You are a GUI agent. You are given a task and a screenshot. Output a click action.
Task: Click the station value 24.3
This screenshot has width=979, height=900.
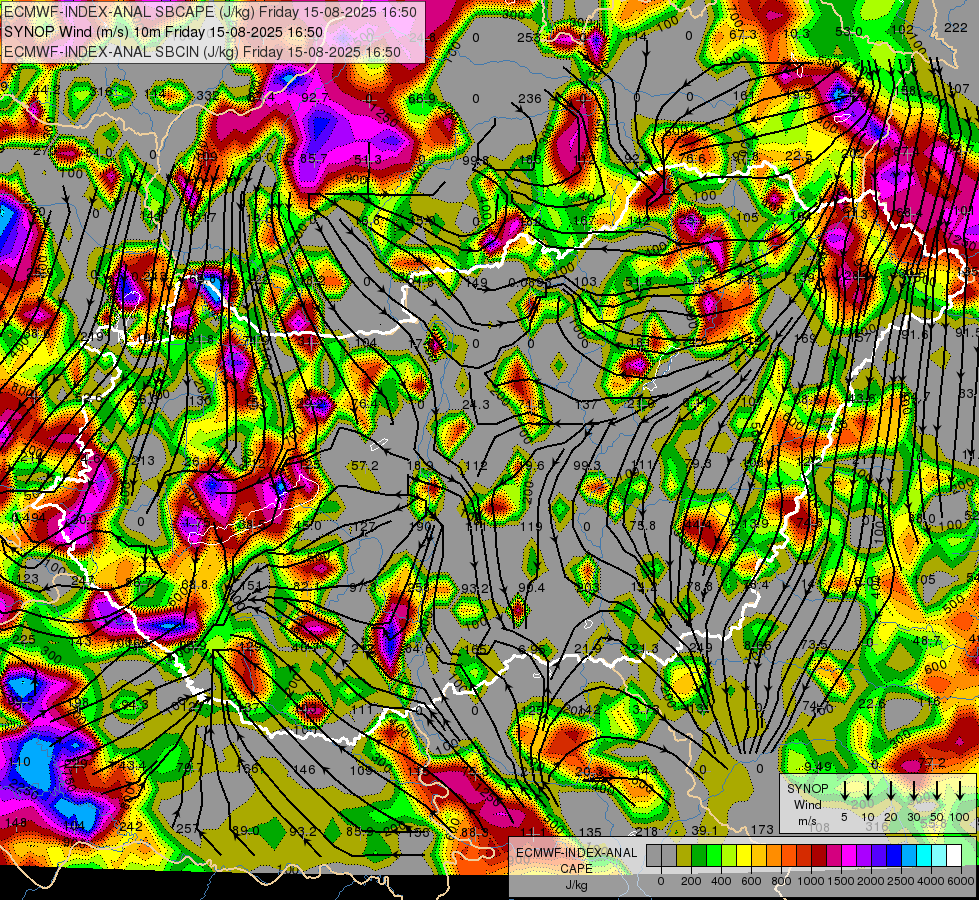point(476,405)
